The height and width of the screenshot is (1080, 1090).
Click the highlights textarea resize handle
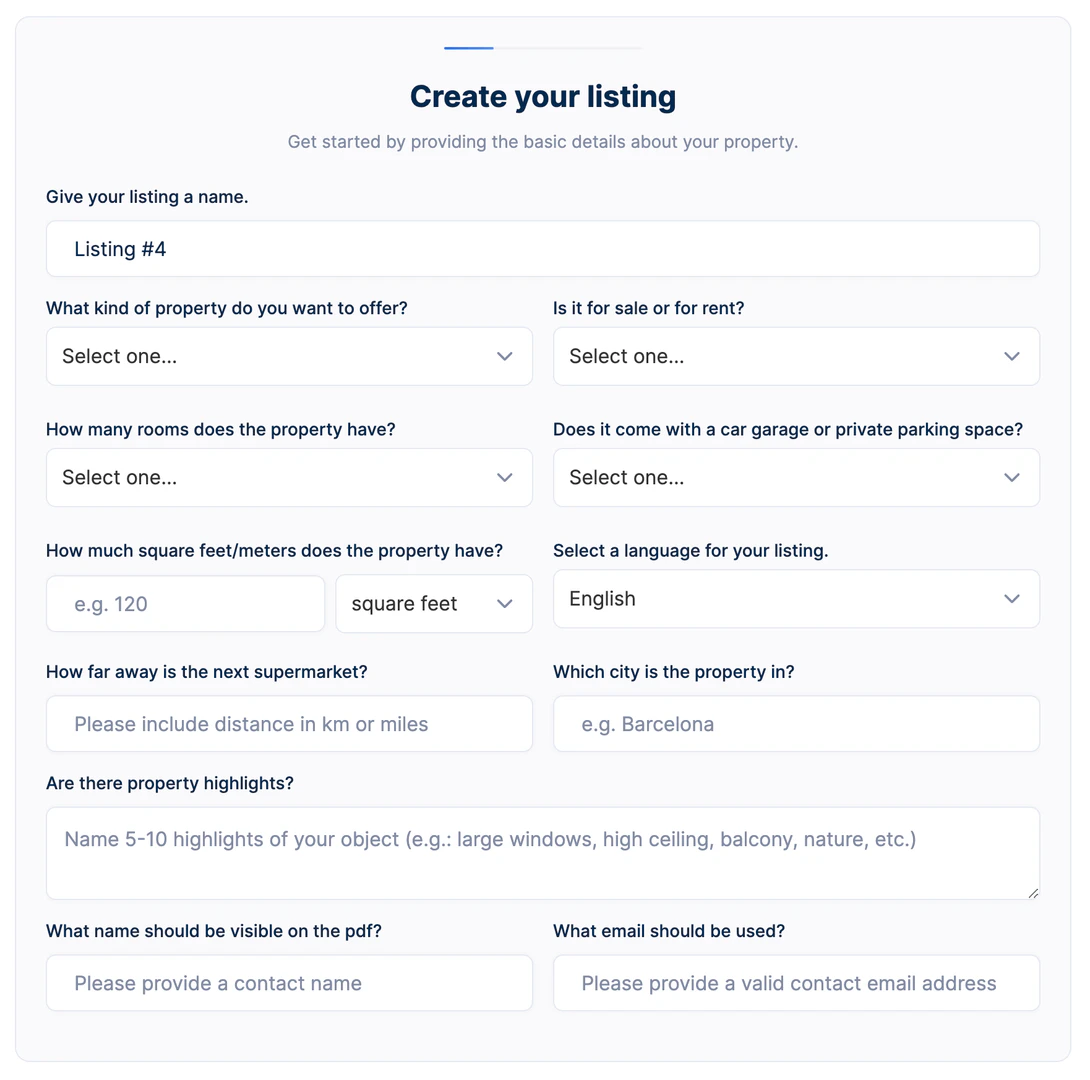(x=1034, y=896)
